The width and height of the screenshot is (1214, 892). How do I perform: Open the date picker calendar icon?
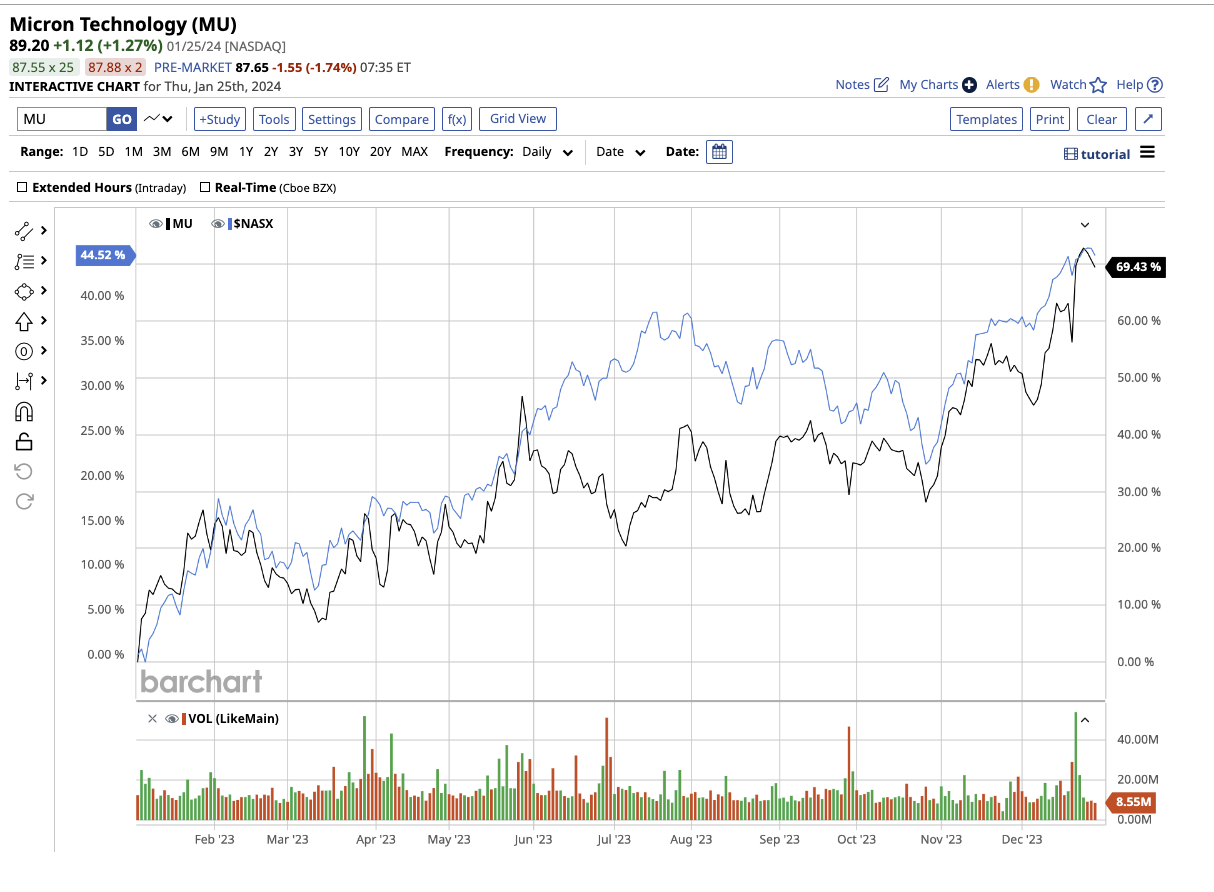click(x=719, y=152)
